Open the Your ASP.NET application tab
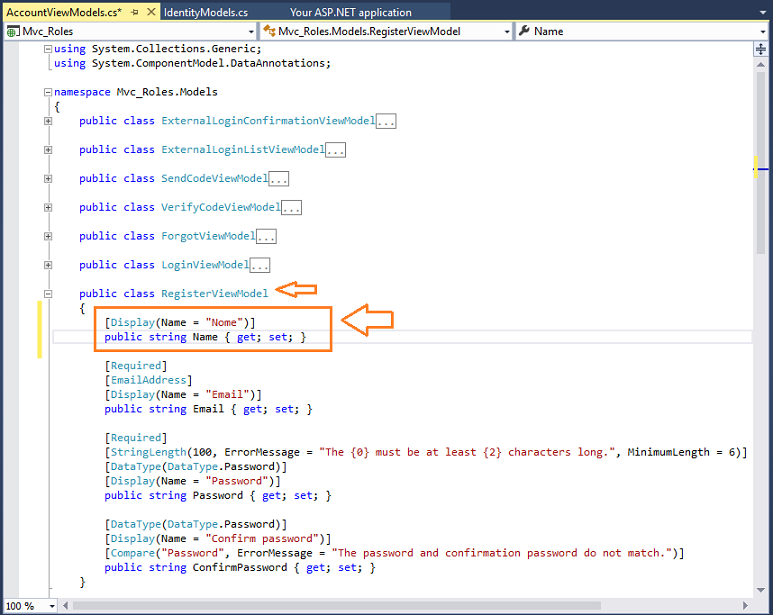773x615 pixels. click(351, 12)
